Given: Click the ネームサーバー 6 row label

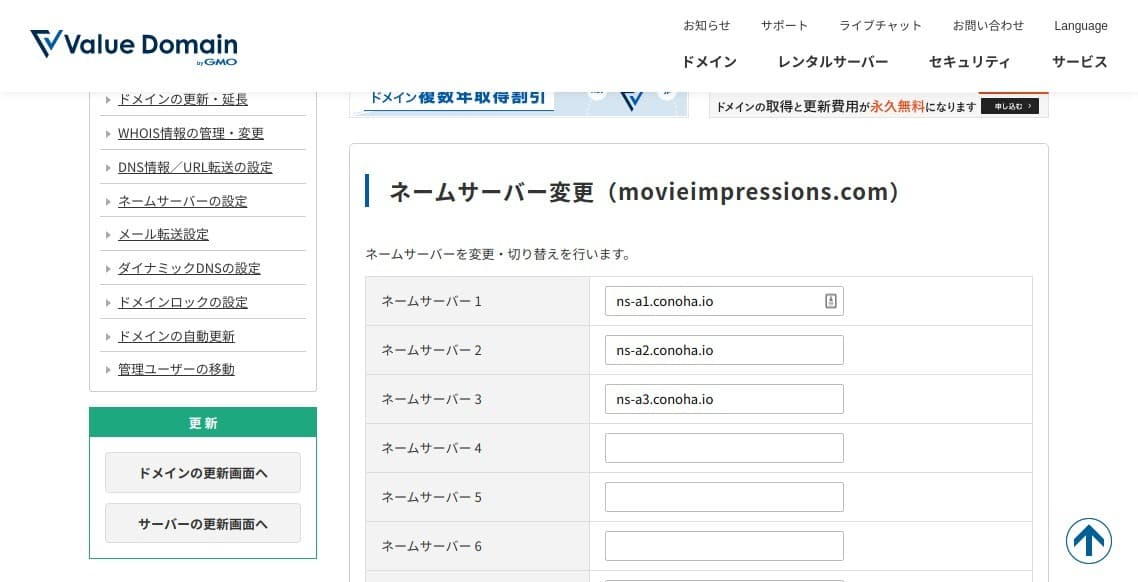Looking at the screenshot, I should [431, 546].
